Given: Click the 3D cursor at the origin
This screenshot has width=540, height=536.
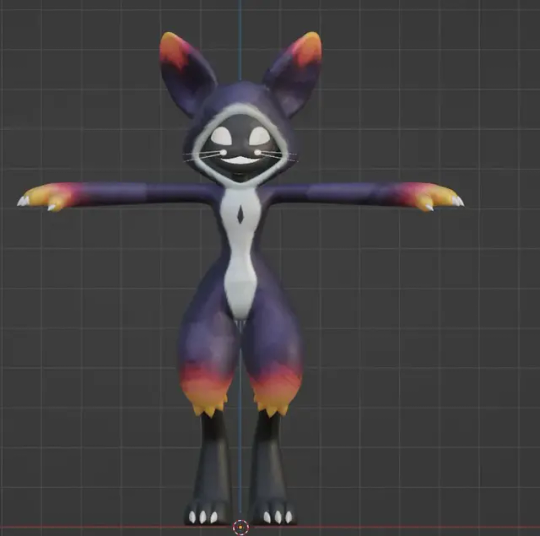Looking at the screenshot, I should pos(240,527).
